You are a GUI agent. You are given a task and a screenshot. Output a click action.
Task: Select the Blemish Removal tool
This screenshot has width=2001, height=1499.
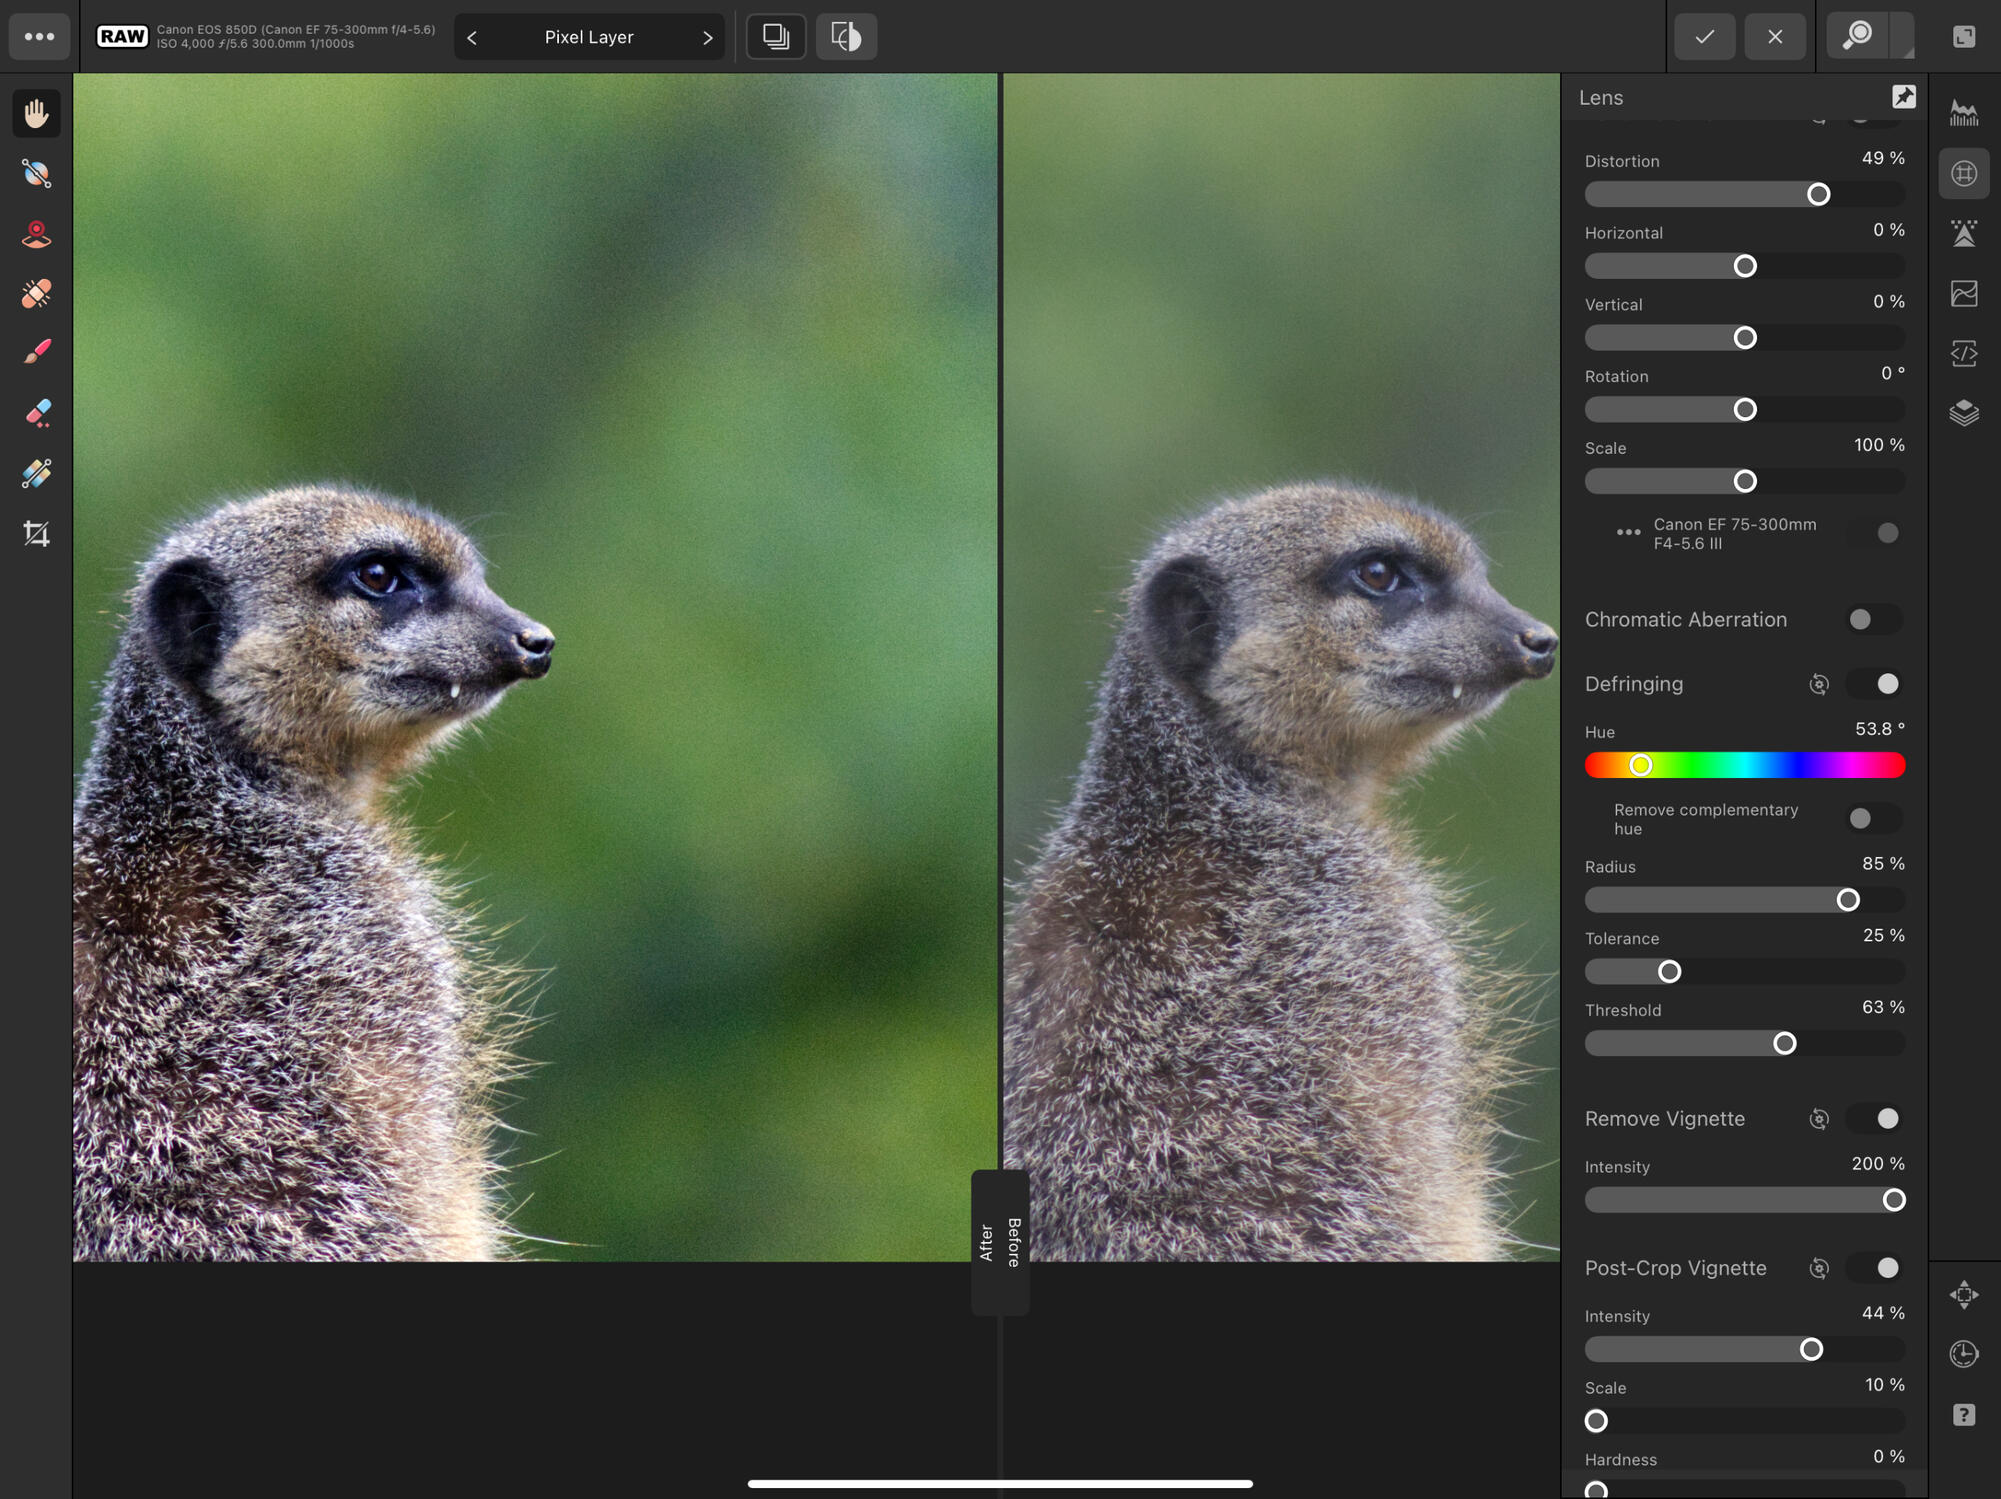pyautogui.click(x=37, y=293)
